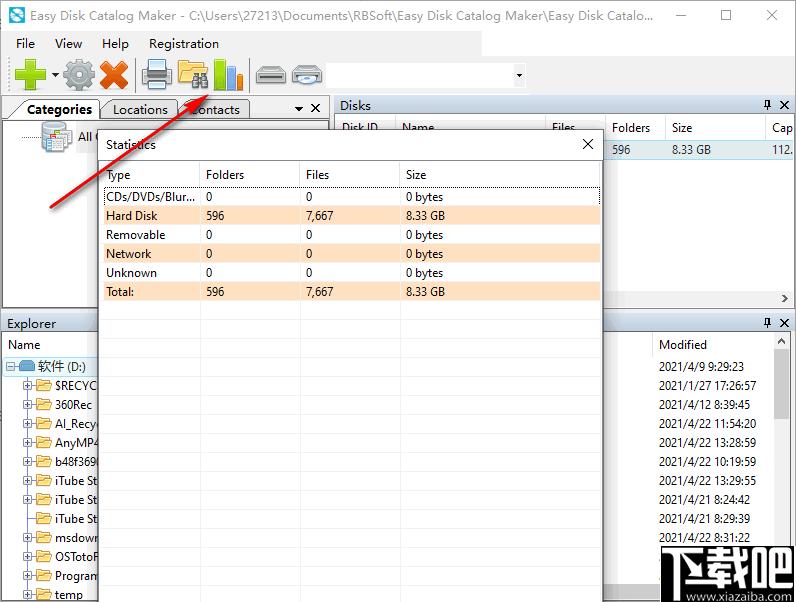Select the CDs/DVDs/Blur... statistics row
This screenshot has width=796, height=602.
(x=351, y=196)
